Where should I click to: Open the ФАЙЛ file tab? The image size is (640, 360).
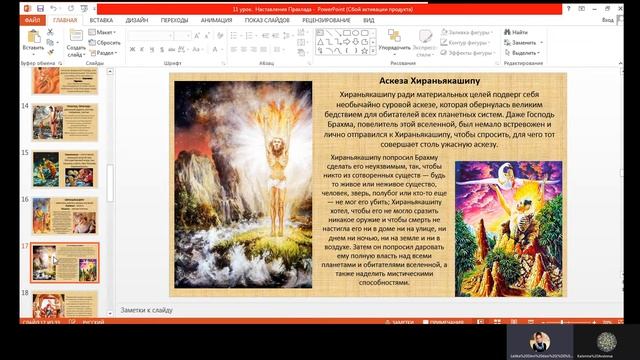(32, 20)
